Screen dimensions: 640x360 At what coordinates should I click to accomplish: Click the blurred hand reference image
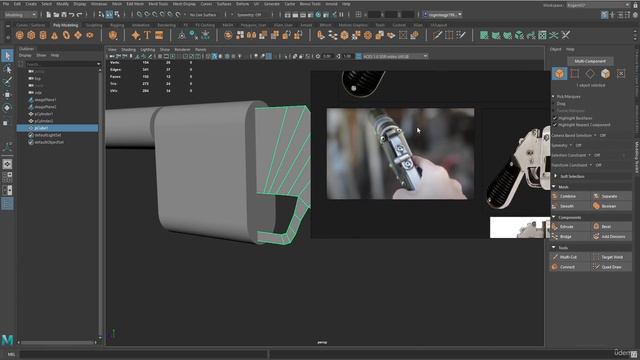click(400, 153)
